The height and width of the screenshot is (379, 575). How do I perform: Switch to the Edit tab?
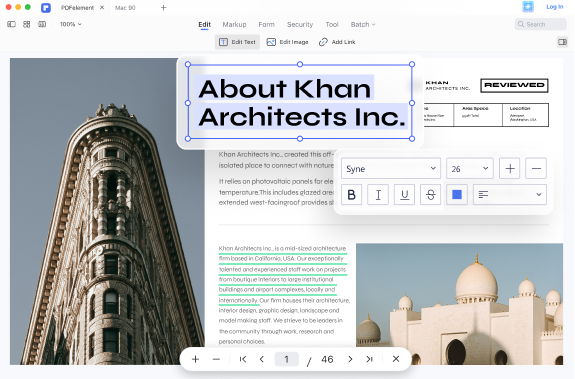point(205,25)
